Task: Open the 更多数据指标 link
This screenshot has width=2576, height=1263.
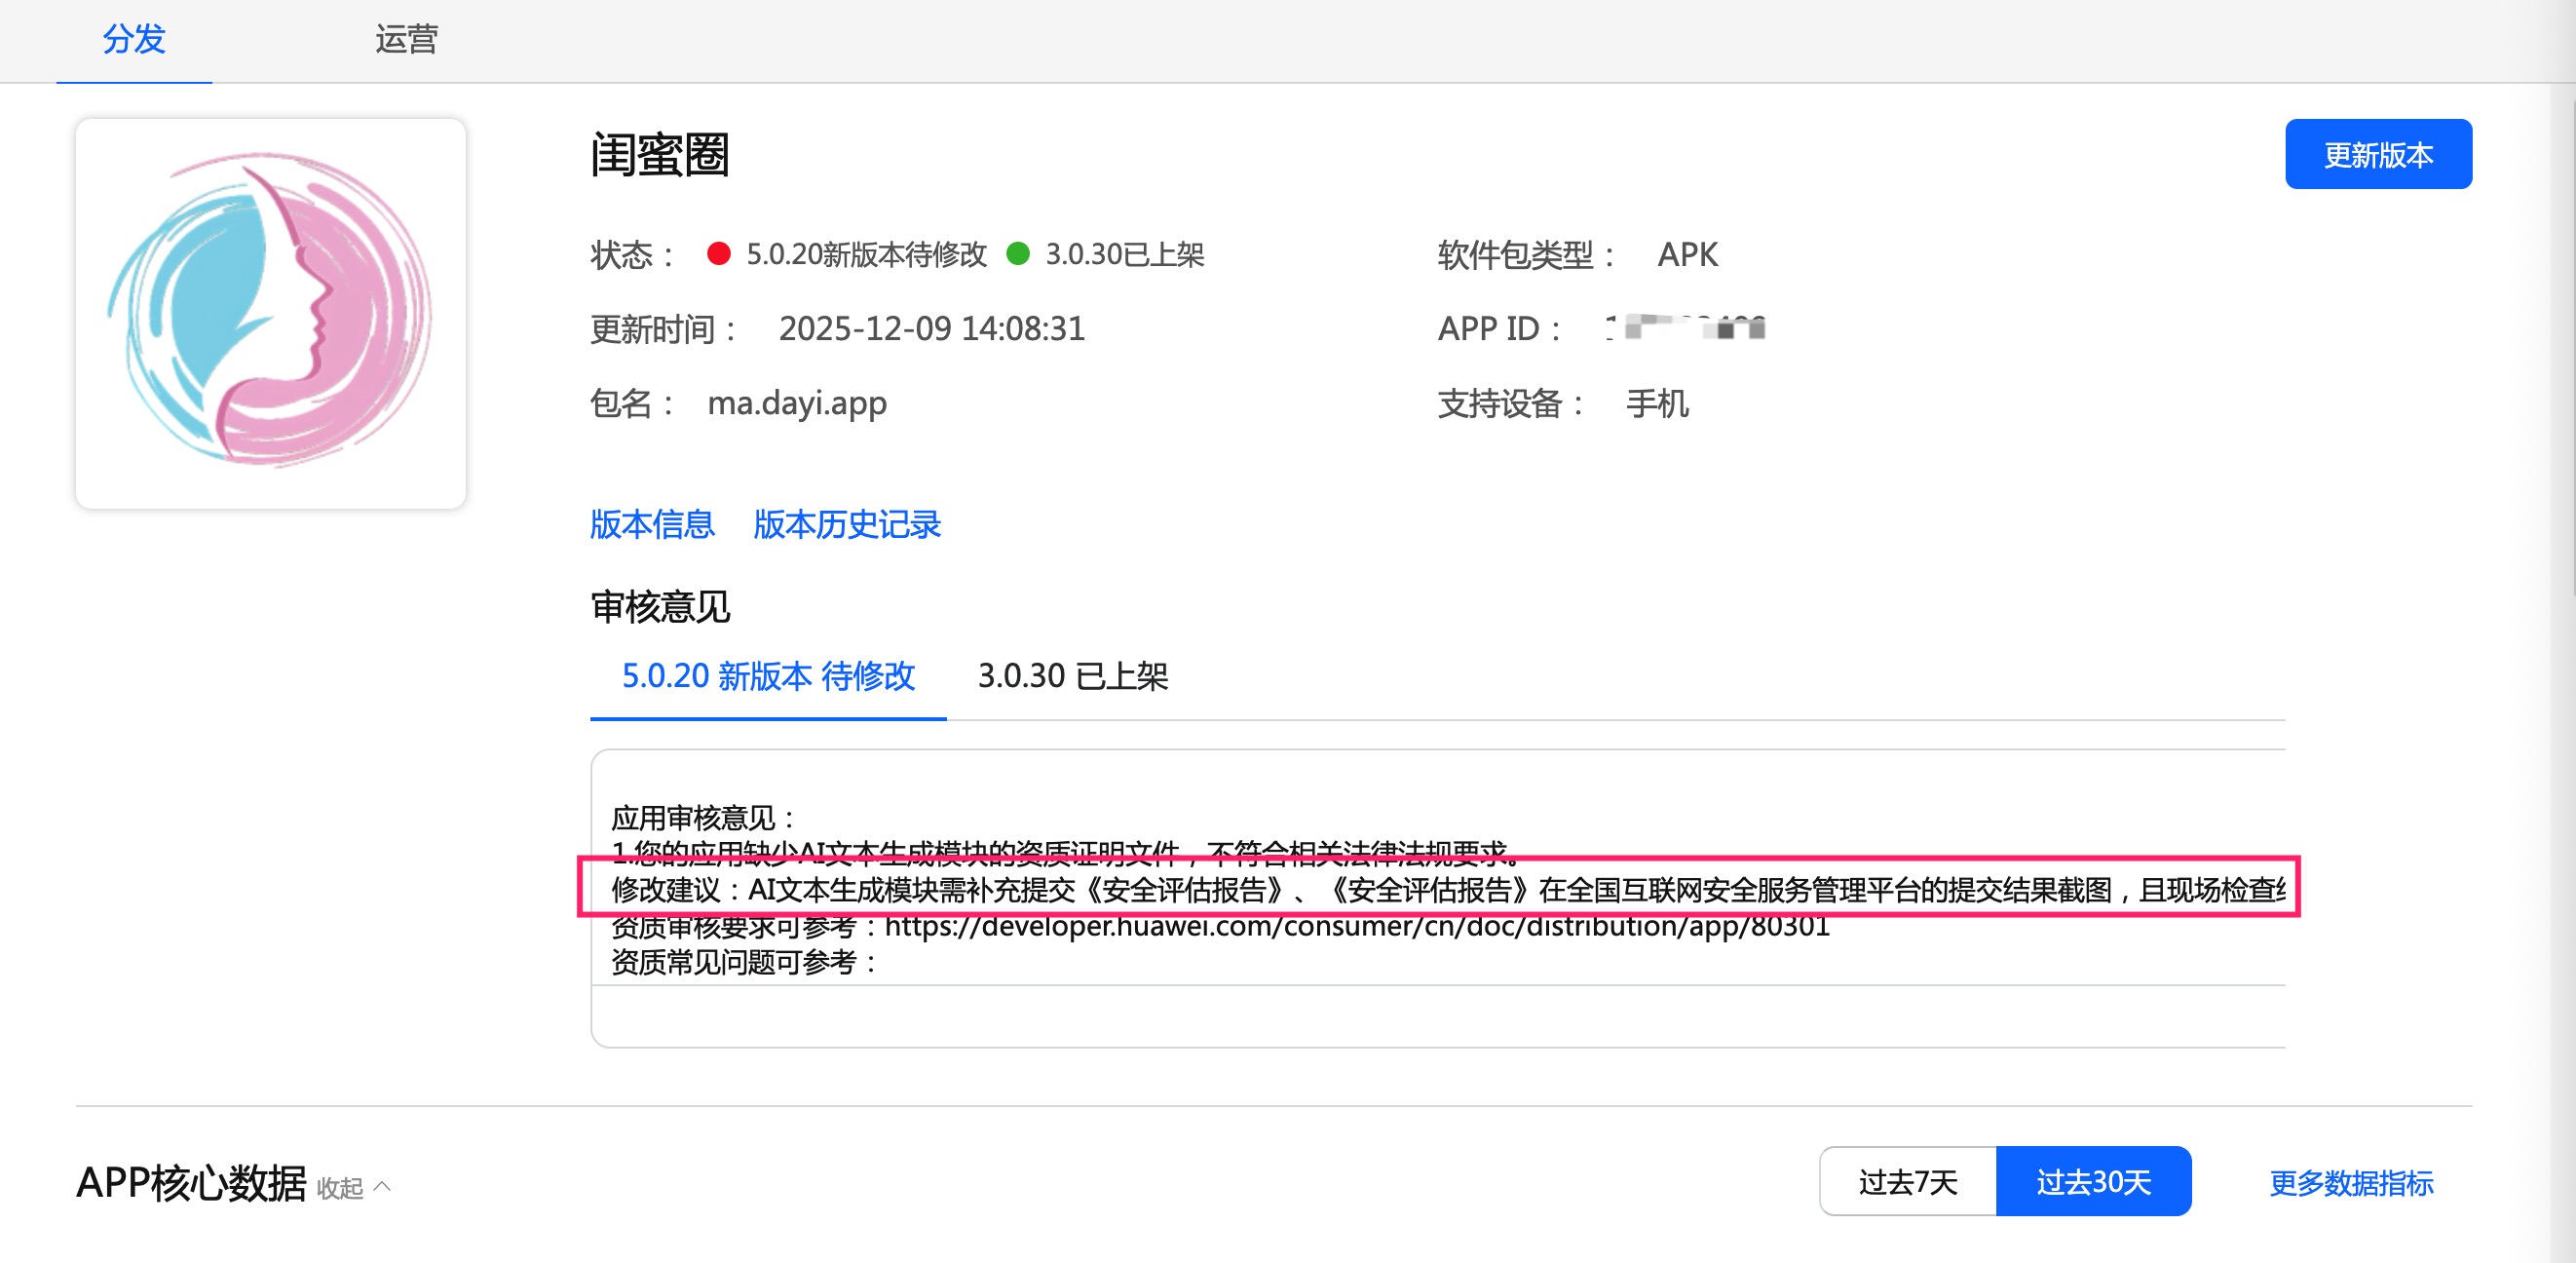Action: point(2350,1183)
